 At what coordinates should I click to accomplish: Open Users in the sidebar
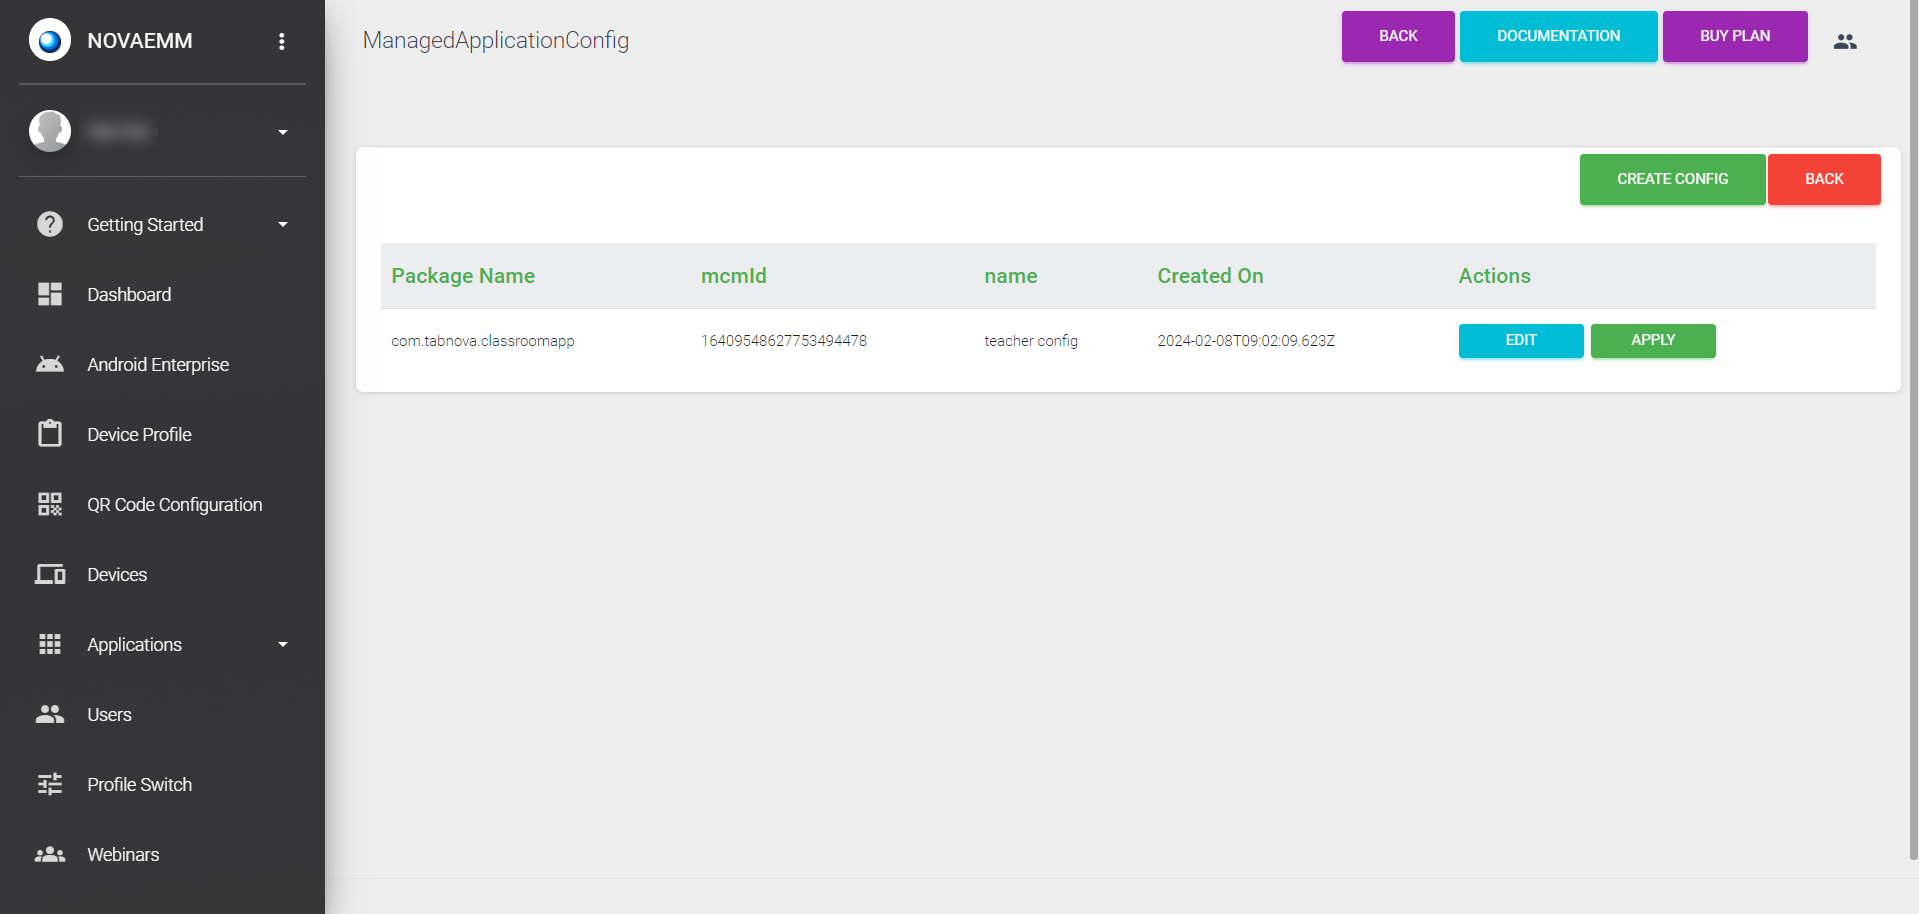click(109, 715)
